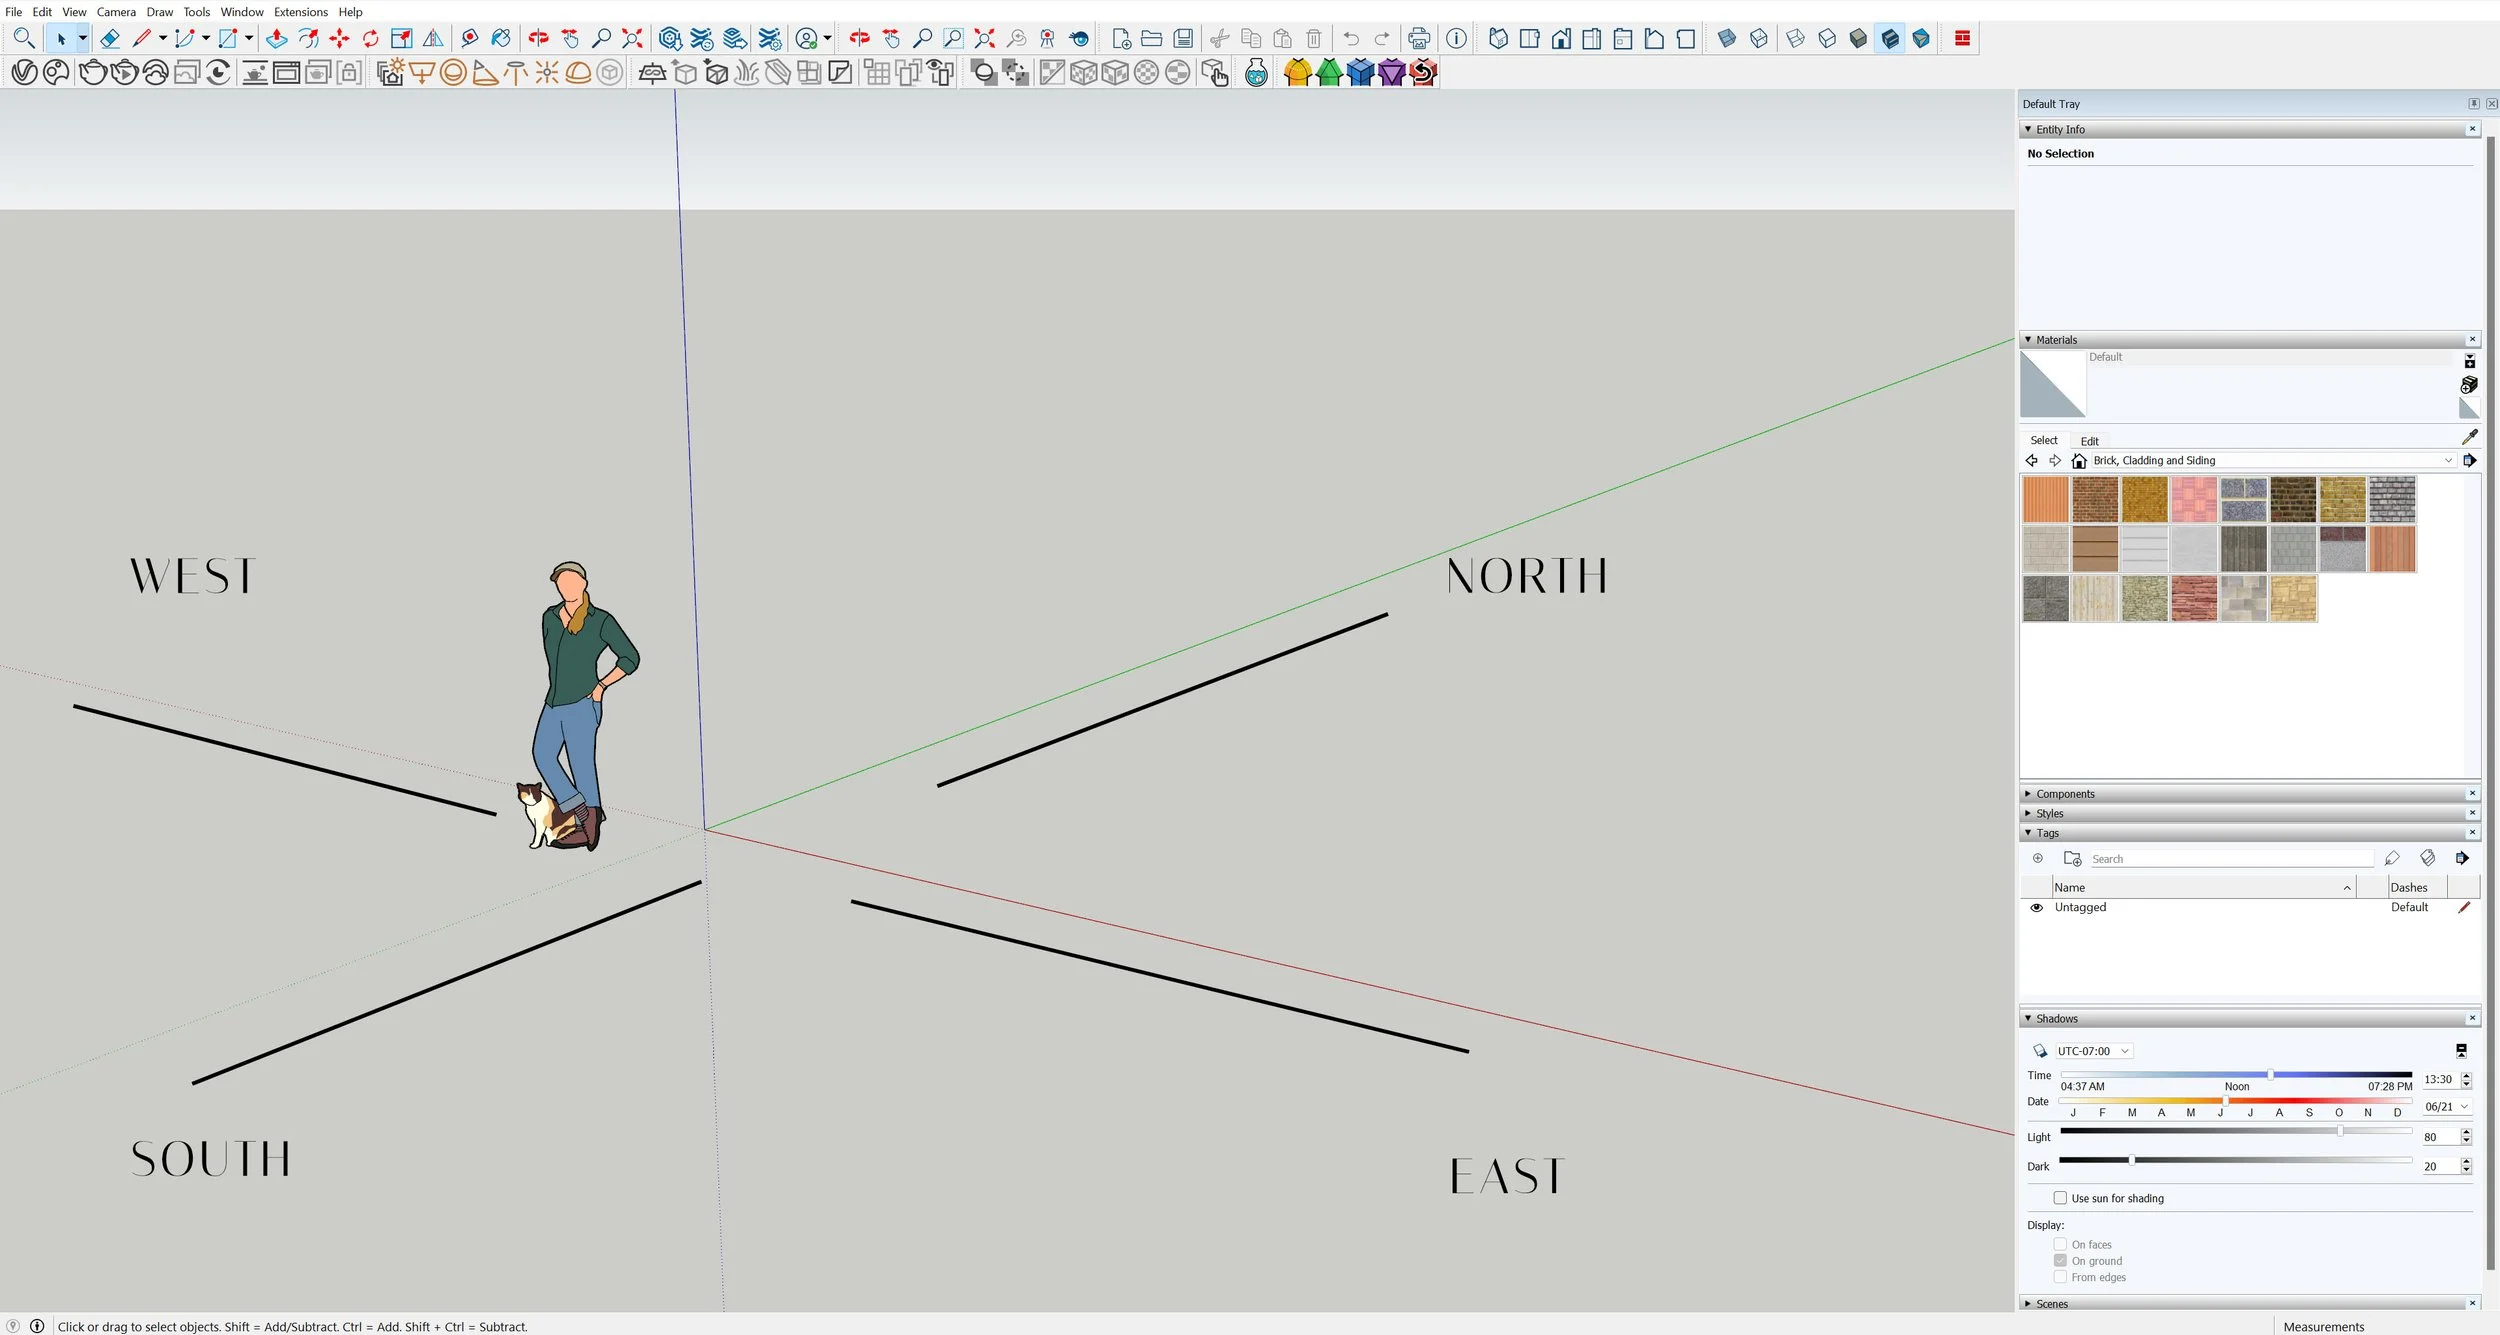Image resolution: width=2500 pixels, height=1335 pixels.
Task: Click the Undo button
Action: pos(1350,38)
